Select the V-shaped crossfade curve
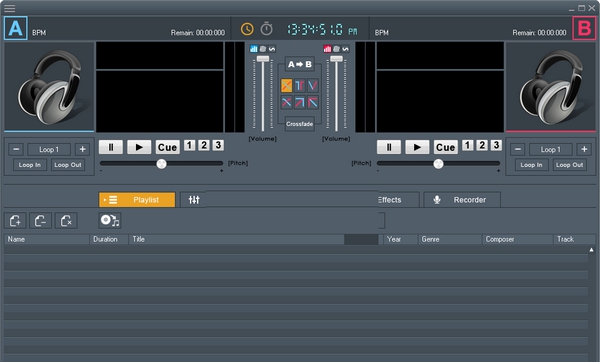Viewport: 600px width, 362px height. click(313, 85)
